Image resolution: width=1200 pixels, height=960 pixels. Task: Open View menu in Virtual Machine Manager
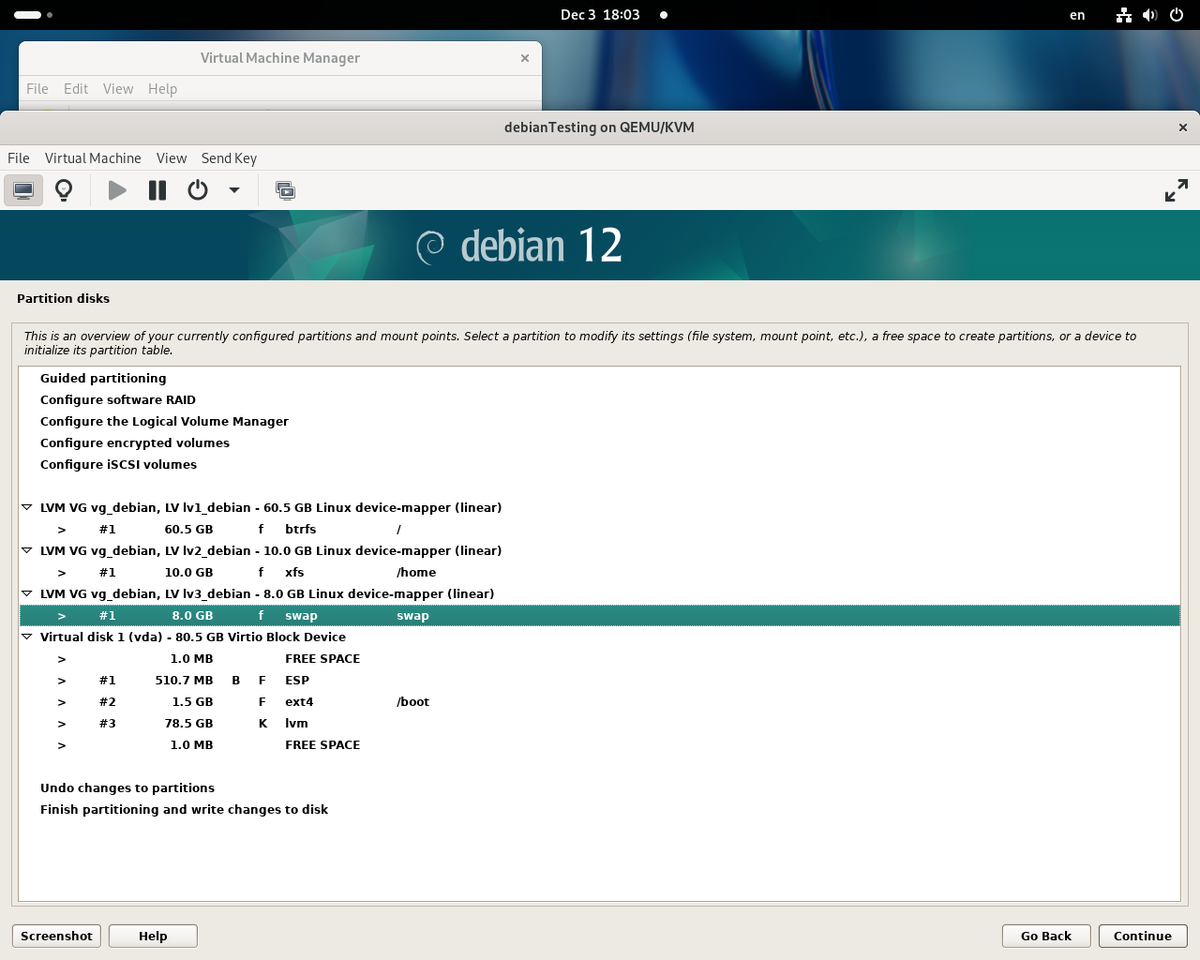point(118,89)
